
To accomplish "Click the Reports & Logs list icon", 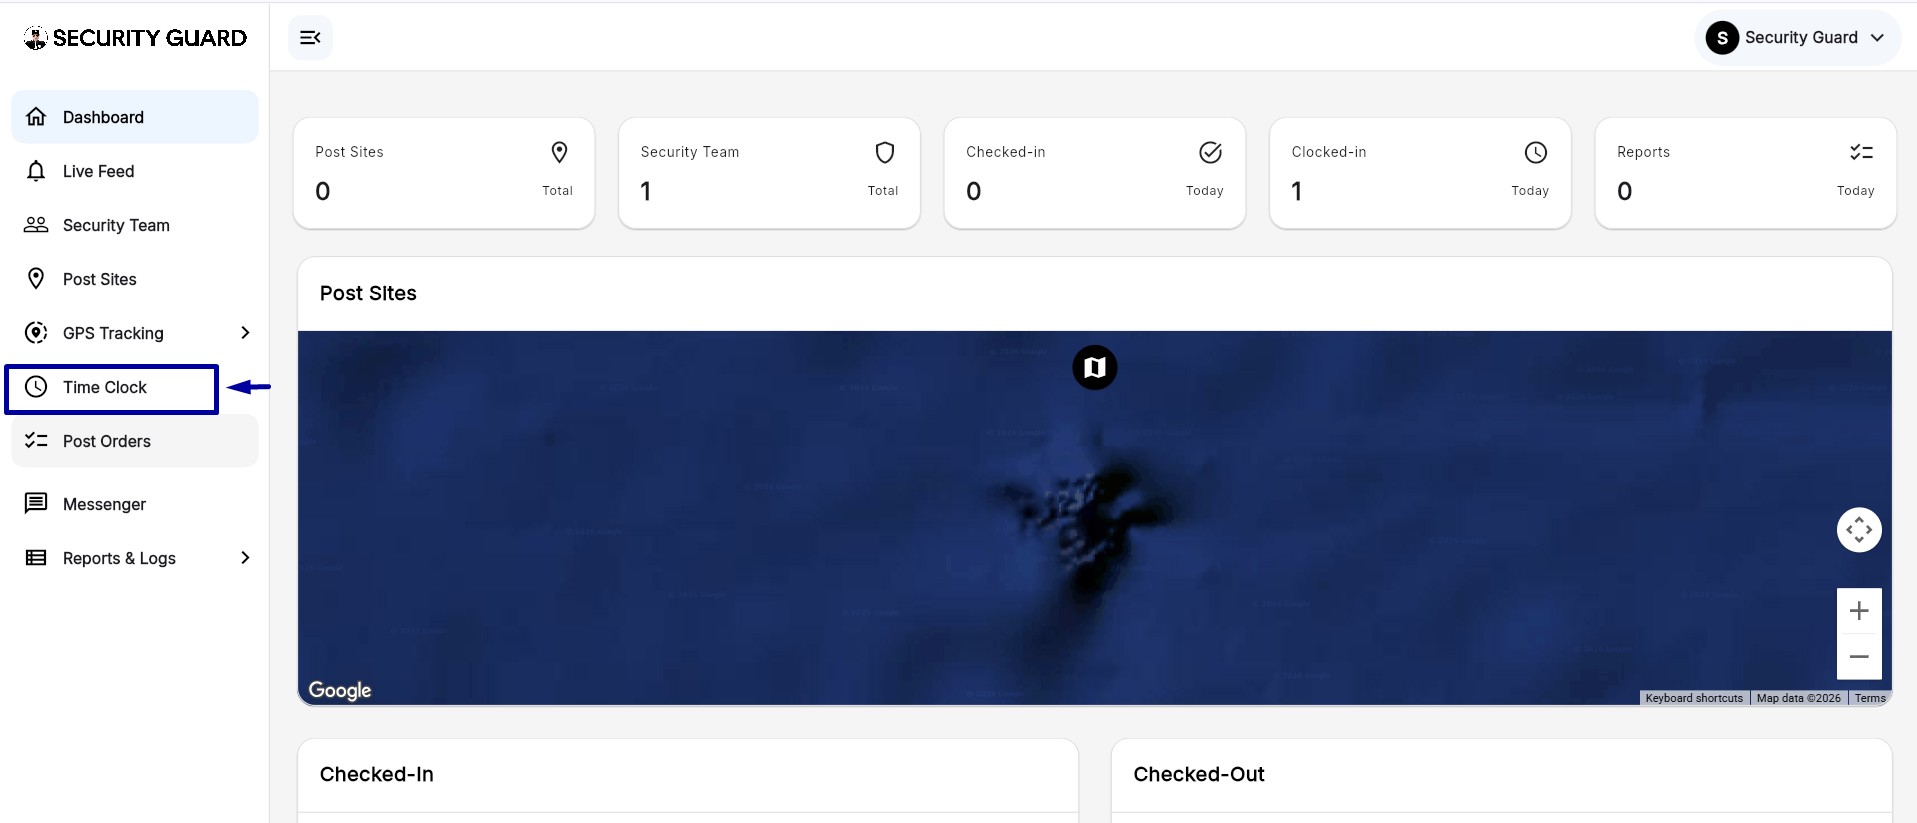I will click(x=36, y=558).
